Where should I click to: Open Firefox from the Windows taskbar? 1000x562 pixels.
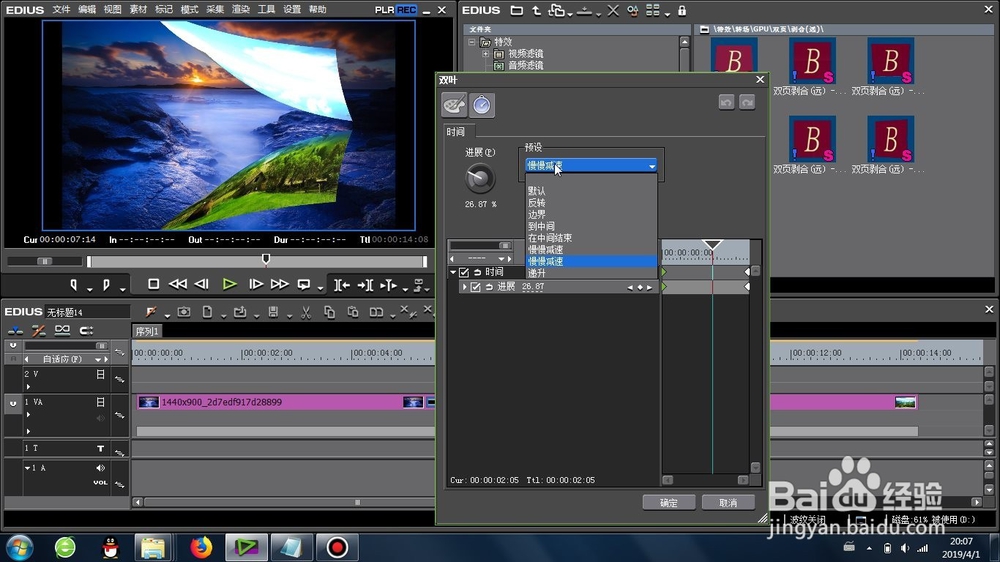201,547
